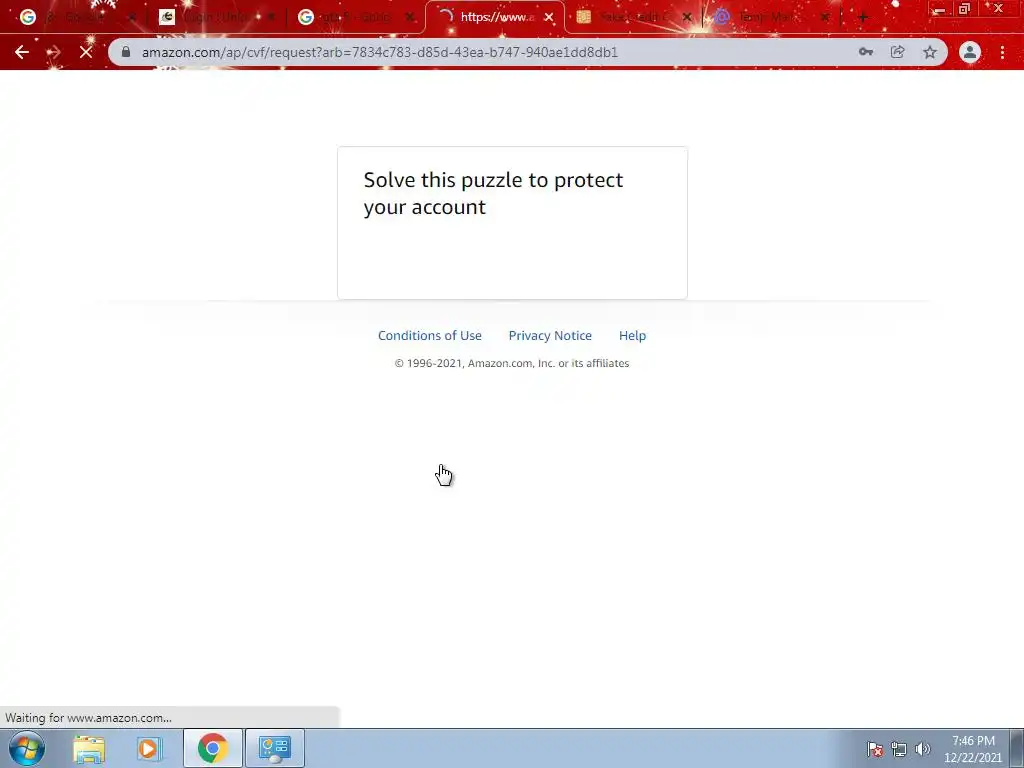Open the Help link
This screenshot has height=768, width=1024.
[x=632, y=336]
